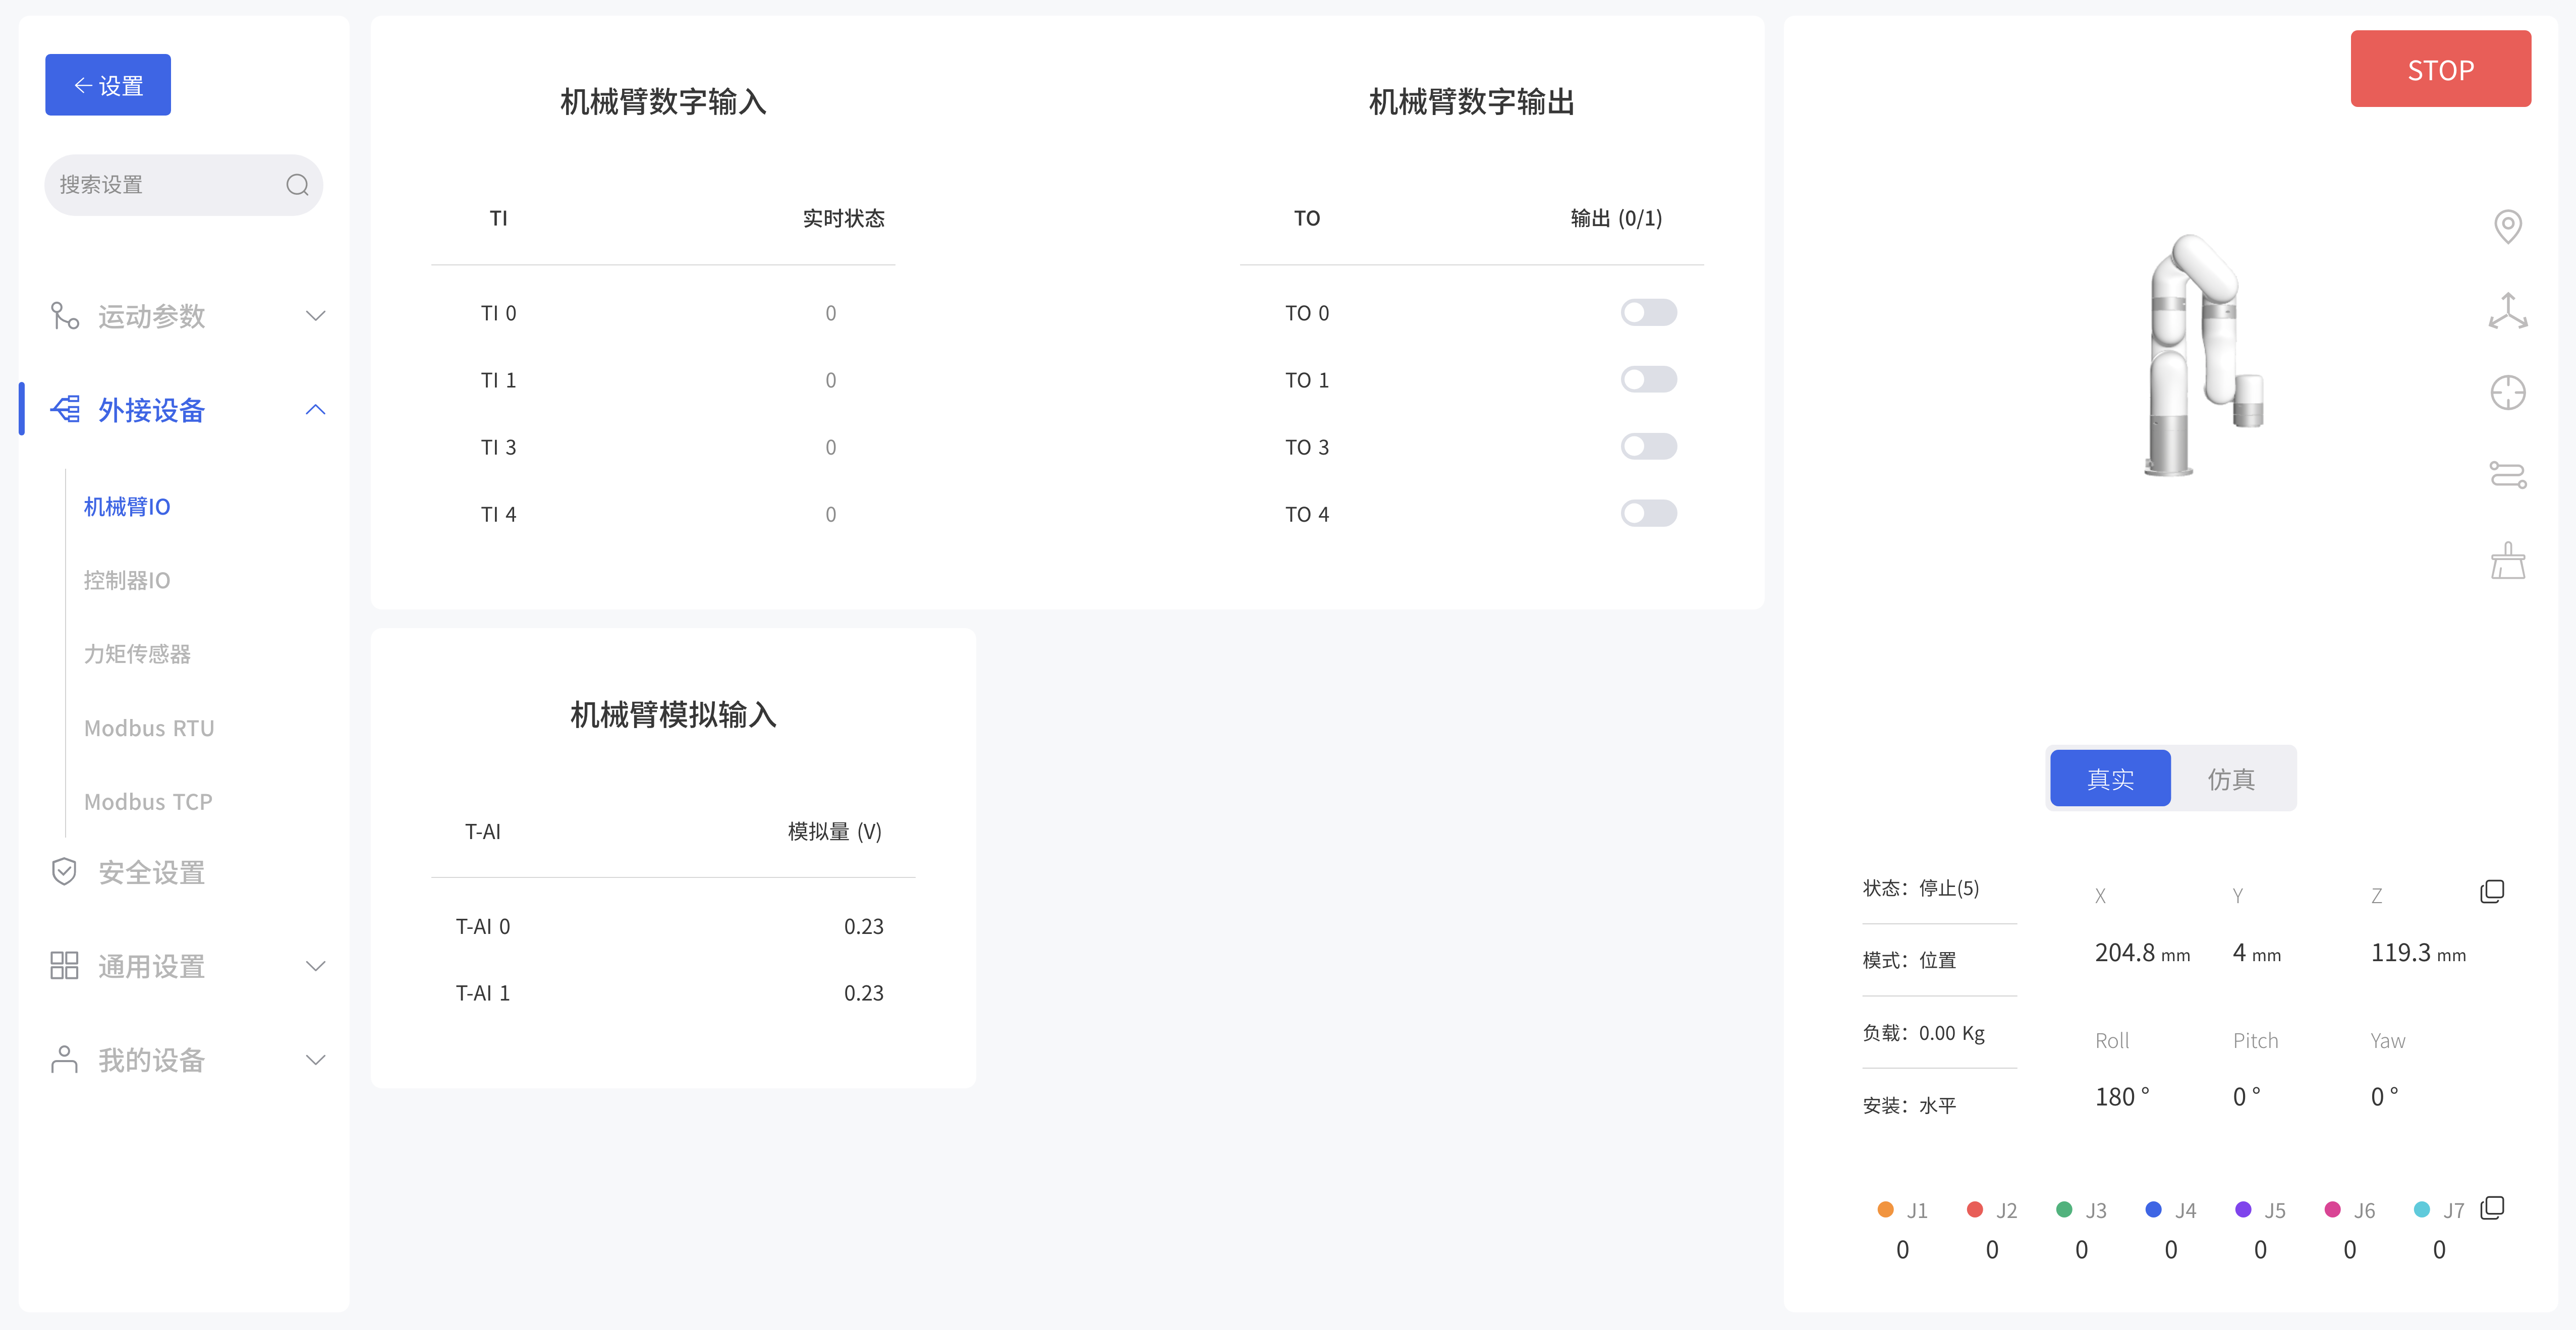The width and height of the screenshot is (2576, 1330).
Task: Copy joint angles using icon beside J7
Action: [2493, 1208]
